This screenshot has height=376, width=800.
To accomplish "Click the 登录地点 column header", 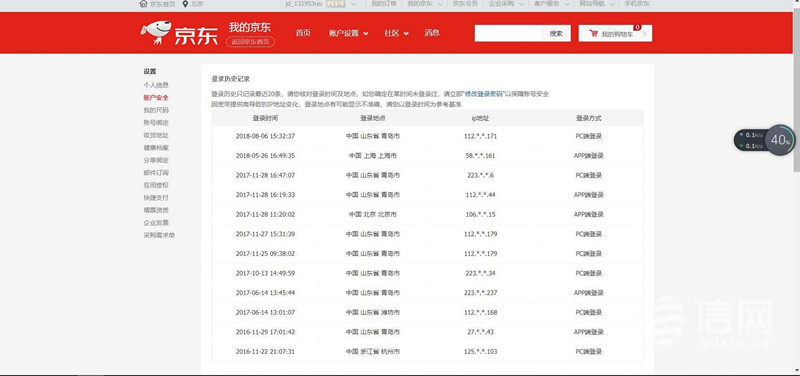I will (372, 118).
